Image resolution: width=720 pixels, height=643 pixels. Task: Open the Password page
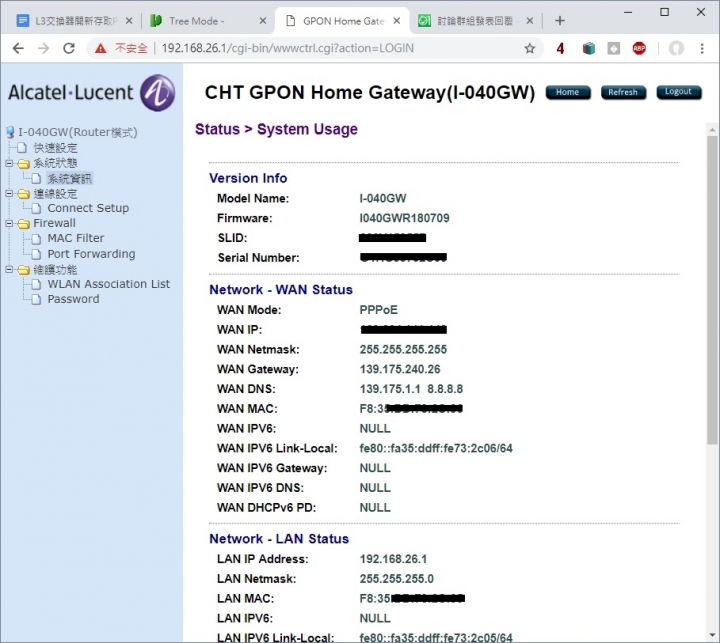click(x=73, y=299)
